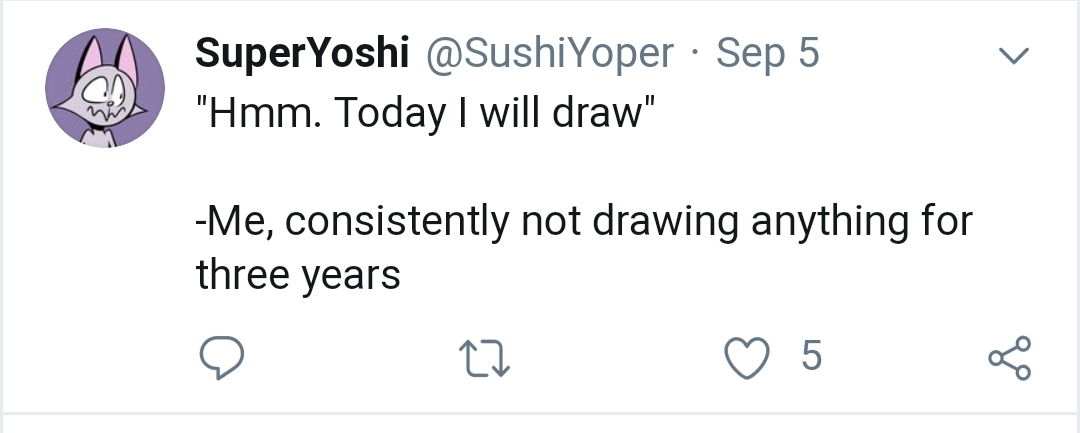Click the SuperYoshi display name
1080x433 pixels.
[x=301, y=54]
